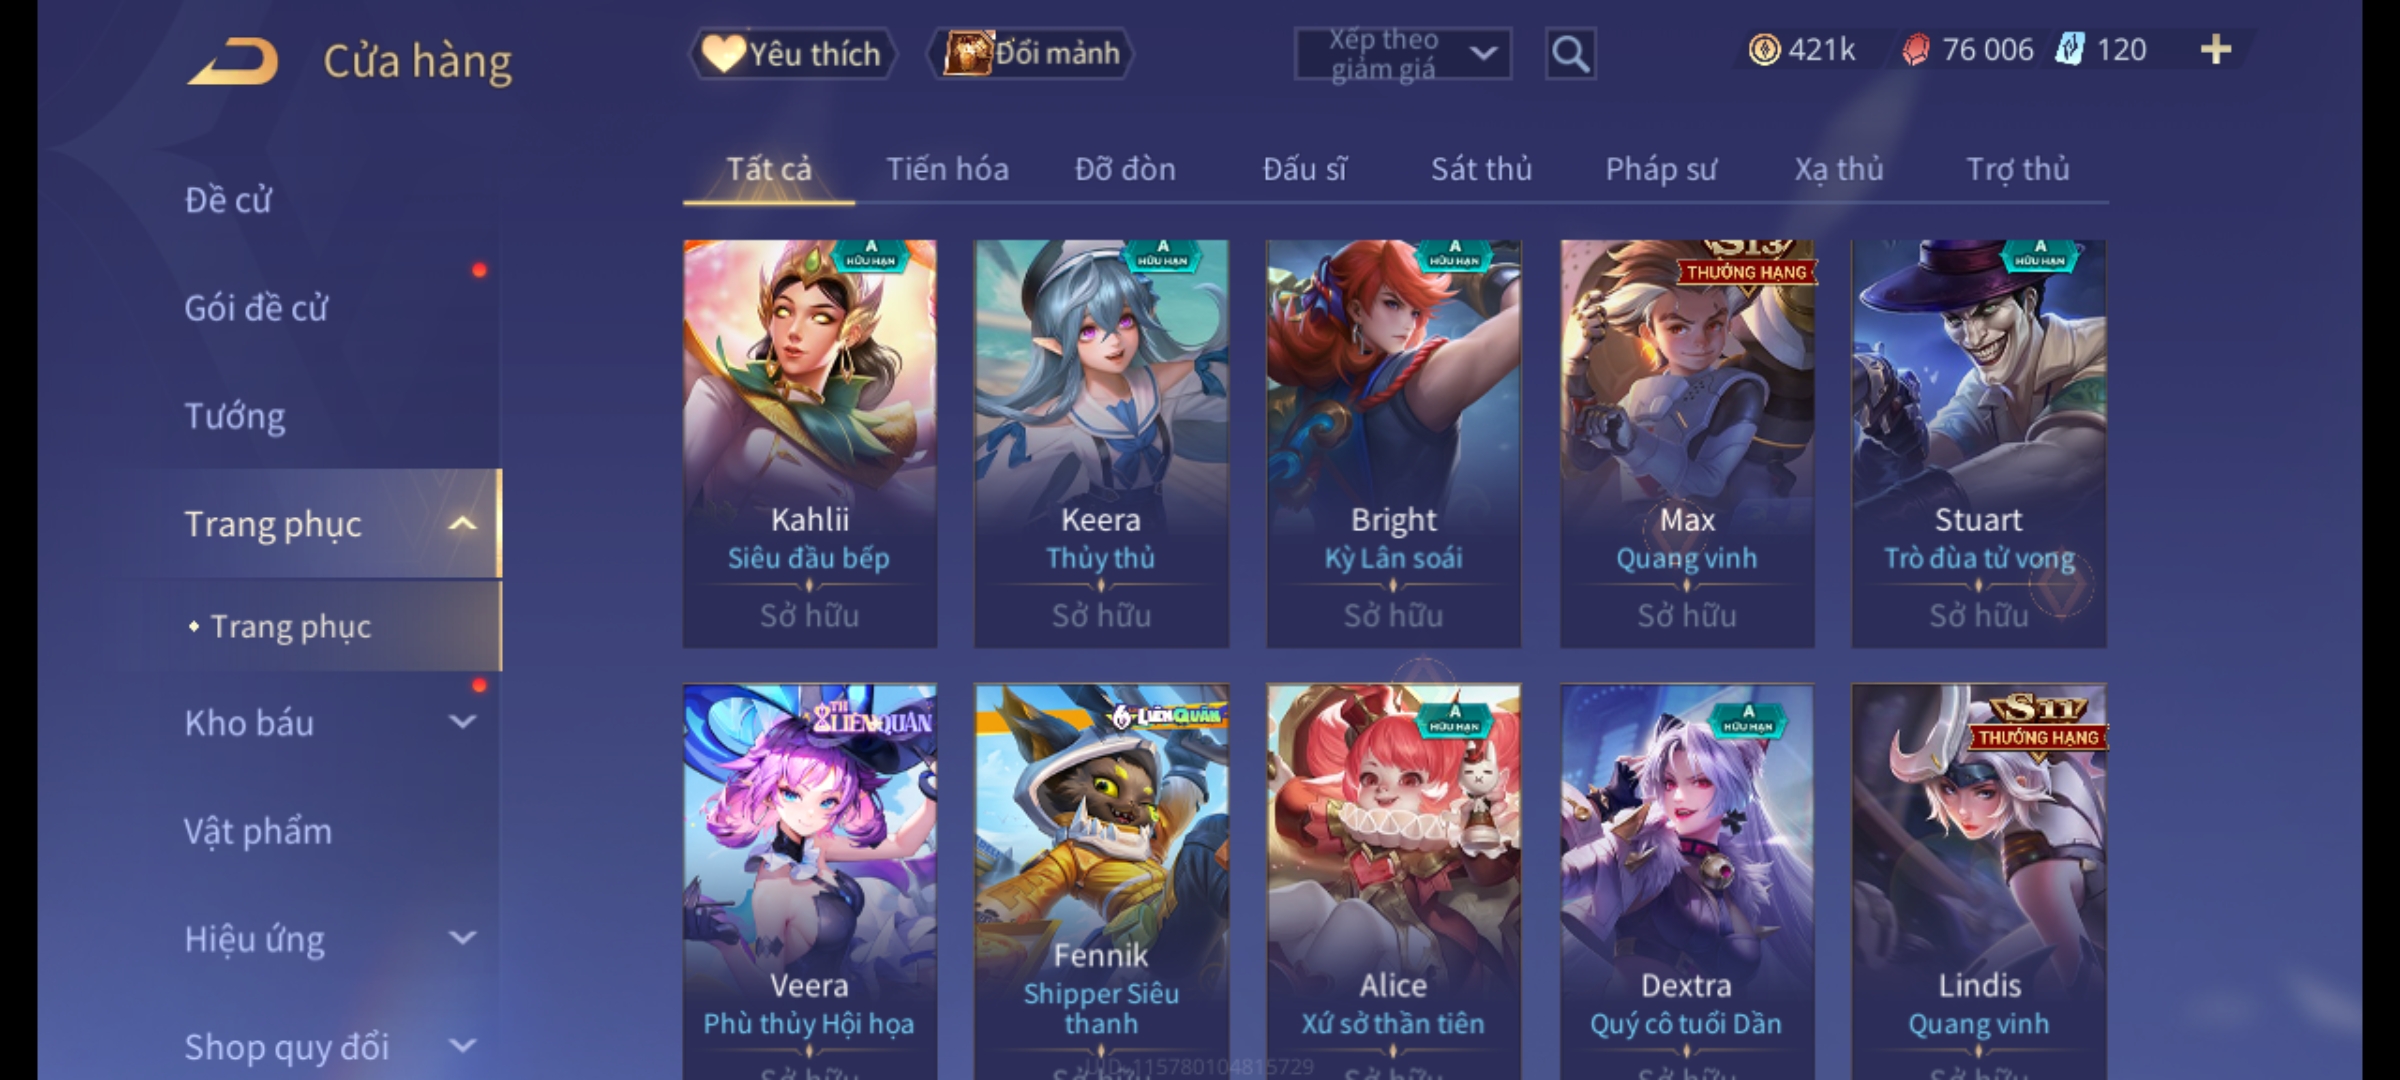Tap the gold coin icon showing 421k
This screenshot has height=1080, width=2400.
point(1764,50)
